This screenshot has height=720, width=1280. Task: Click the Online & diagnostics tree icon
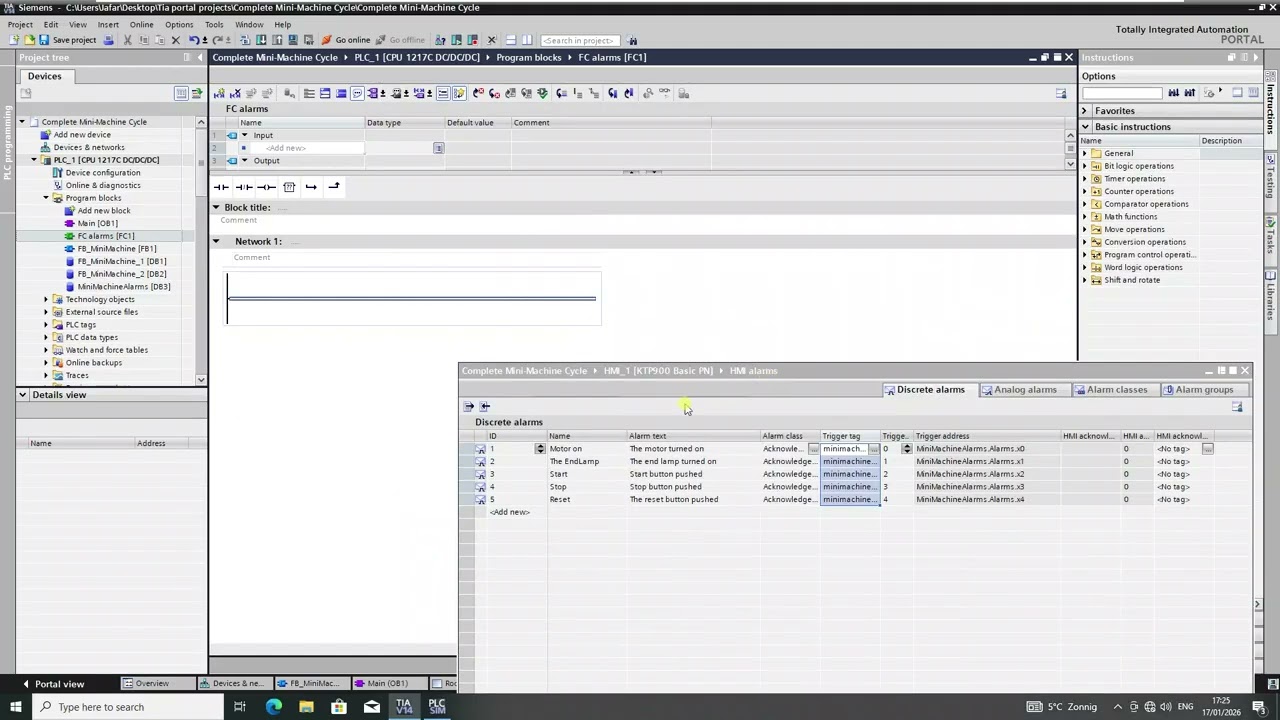[57, 185]
